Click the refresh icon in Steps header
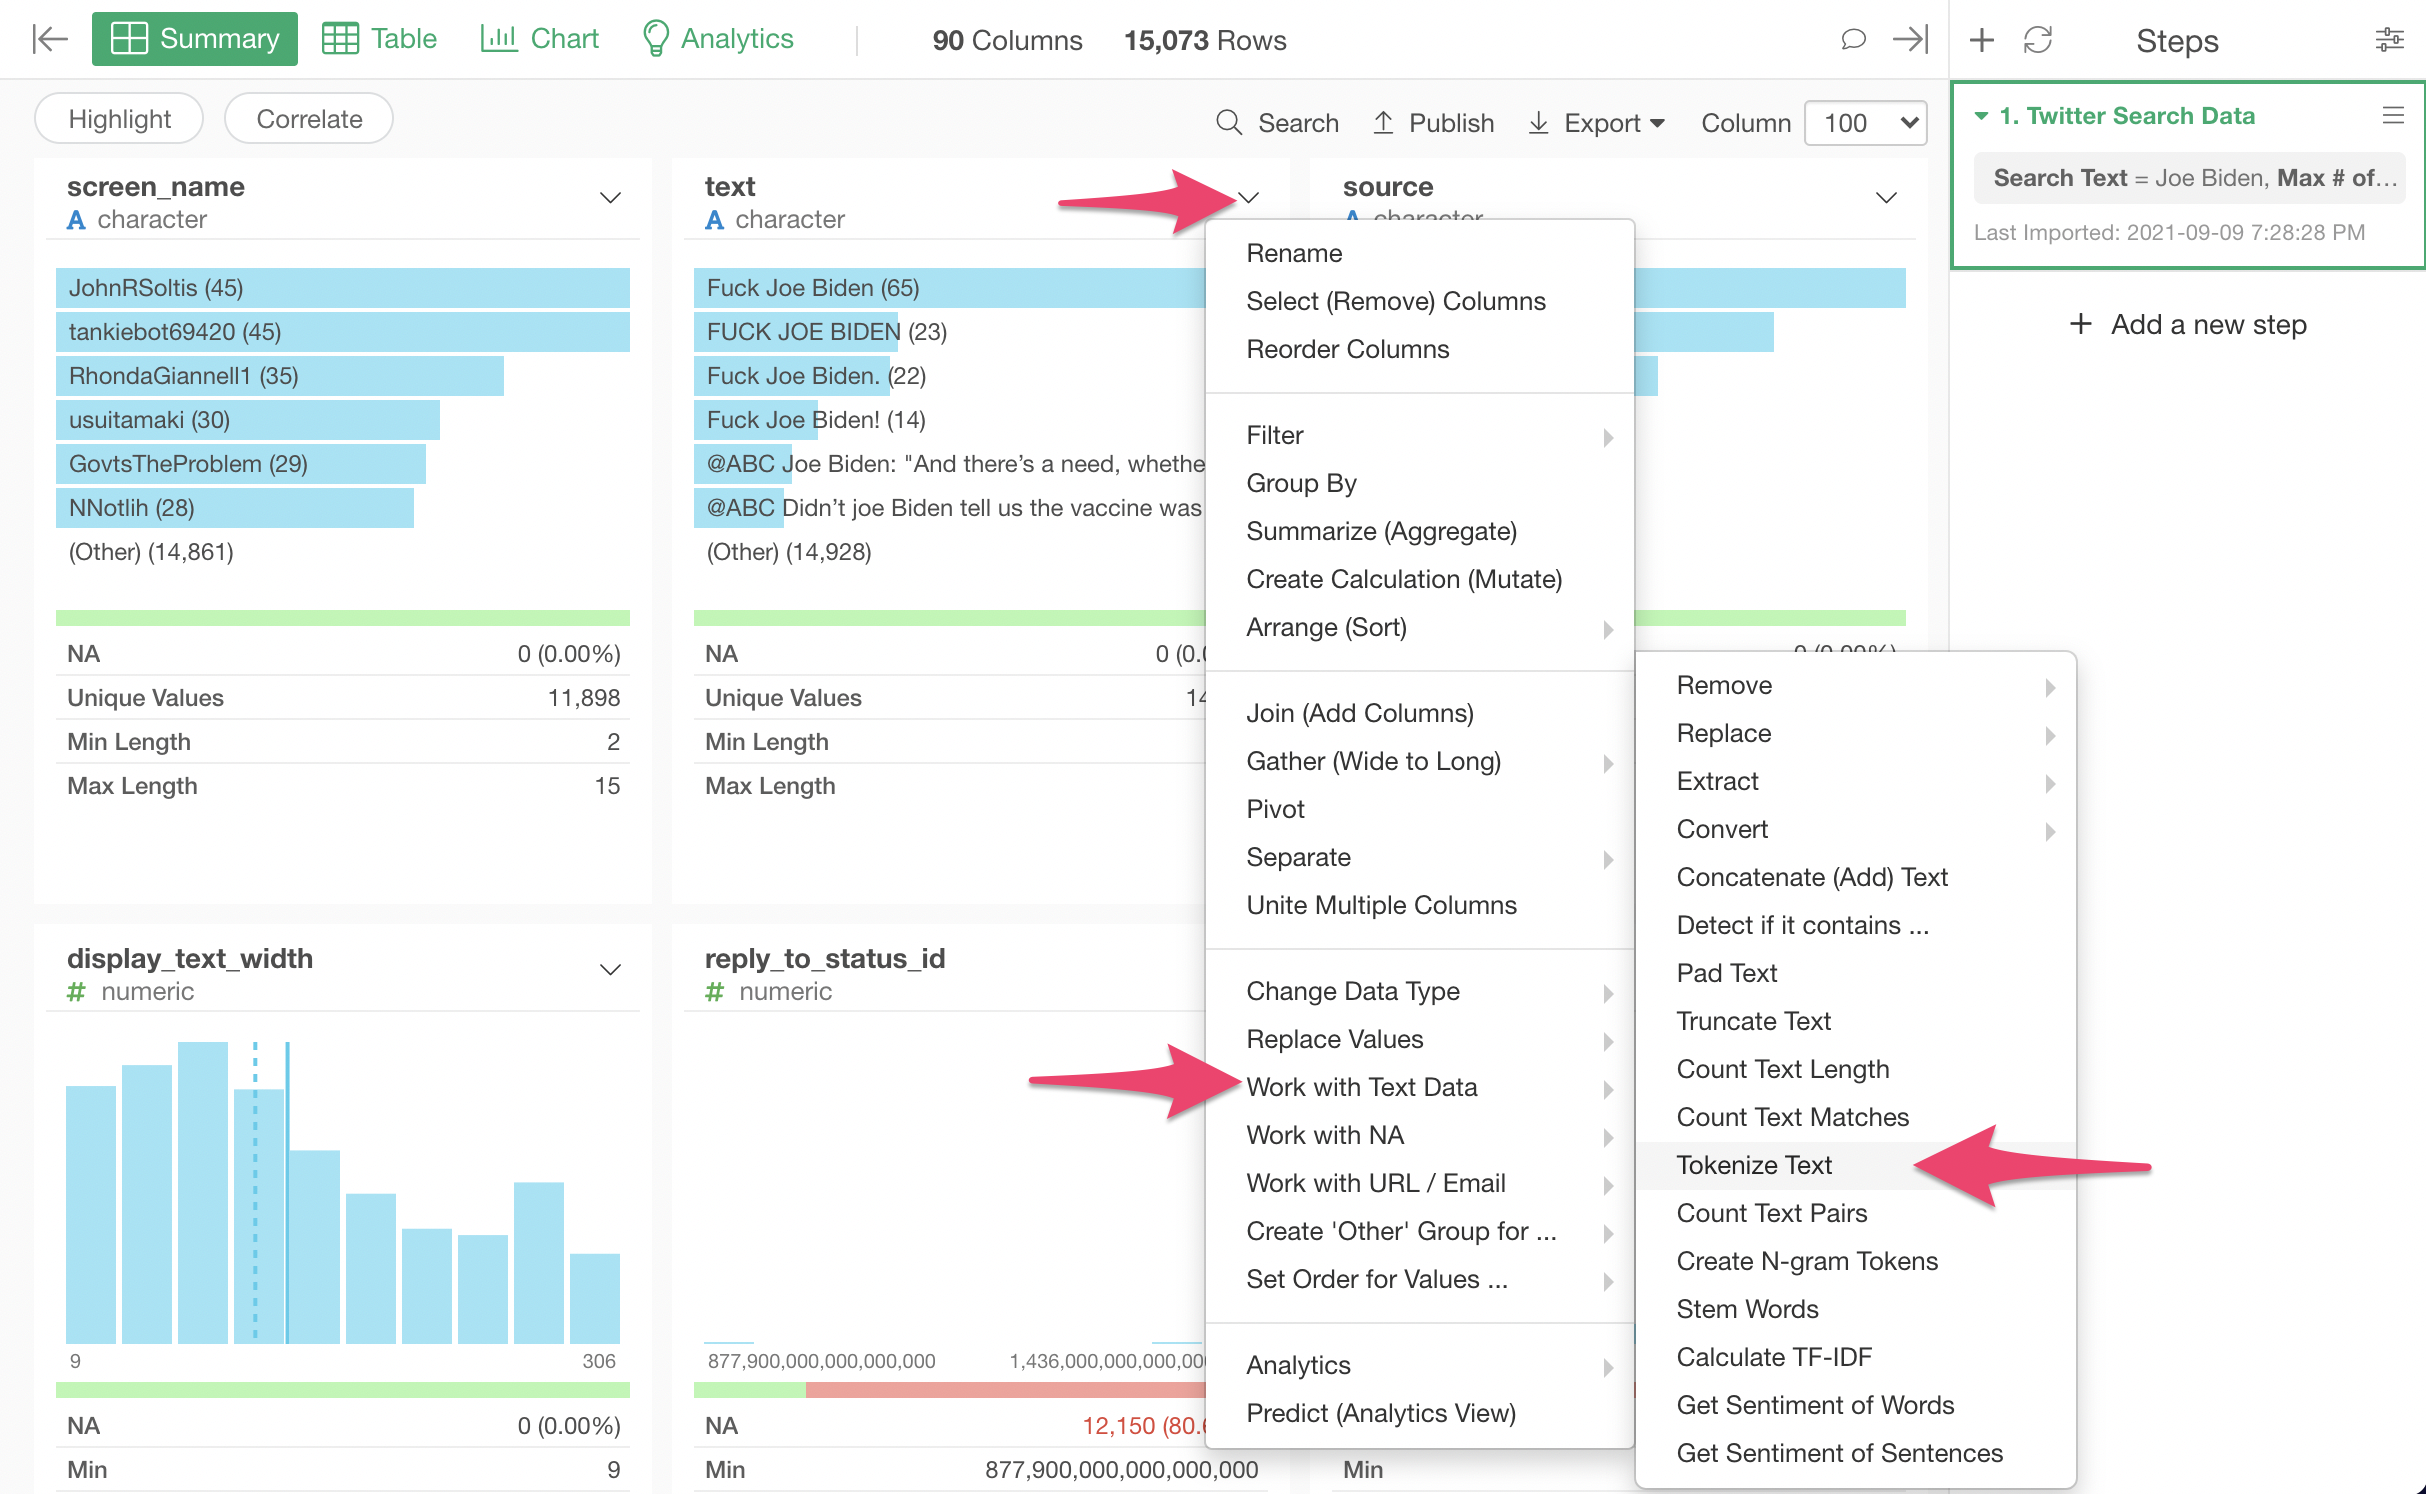The image size is (2426, 1494). (x=2037, y=40)
